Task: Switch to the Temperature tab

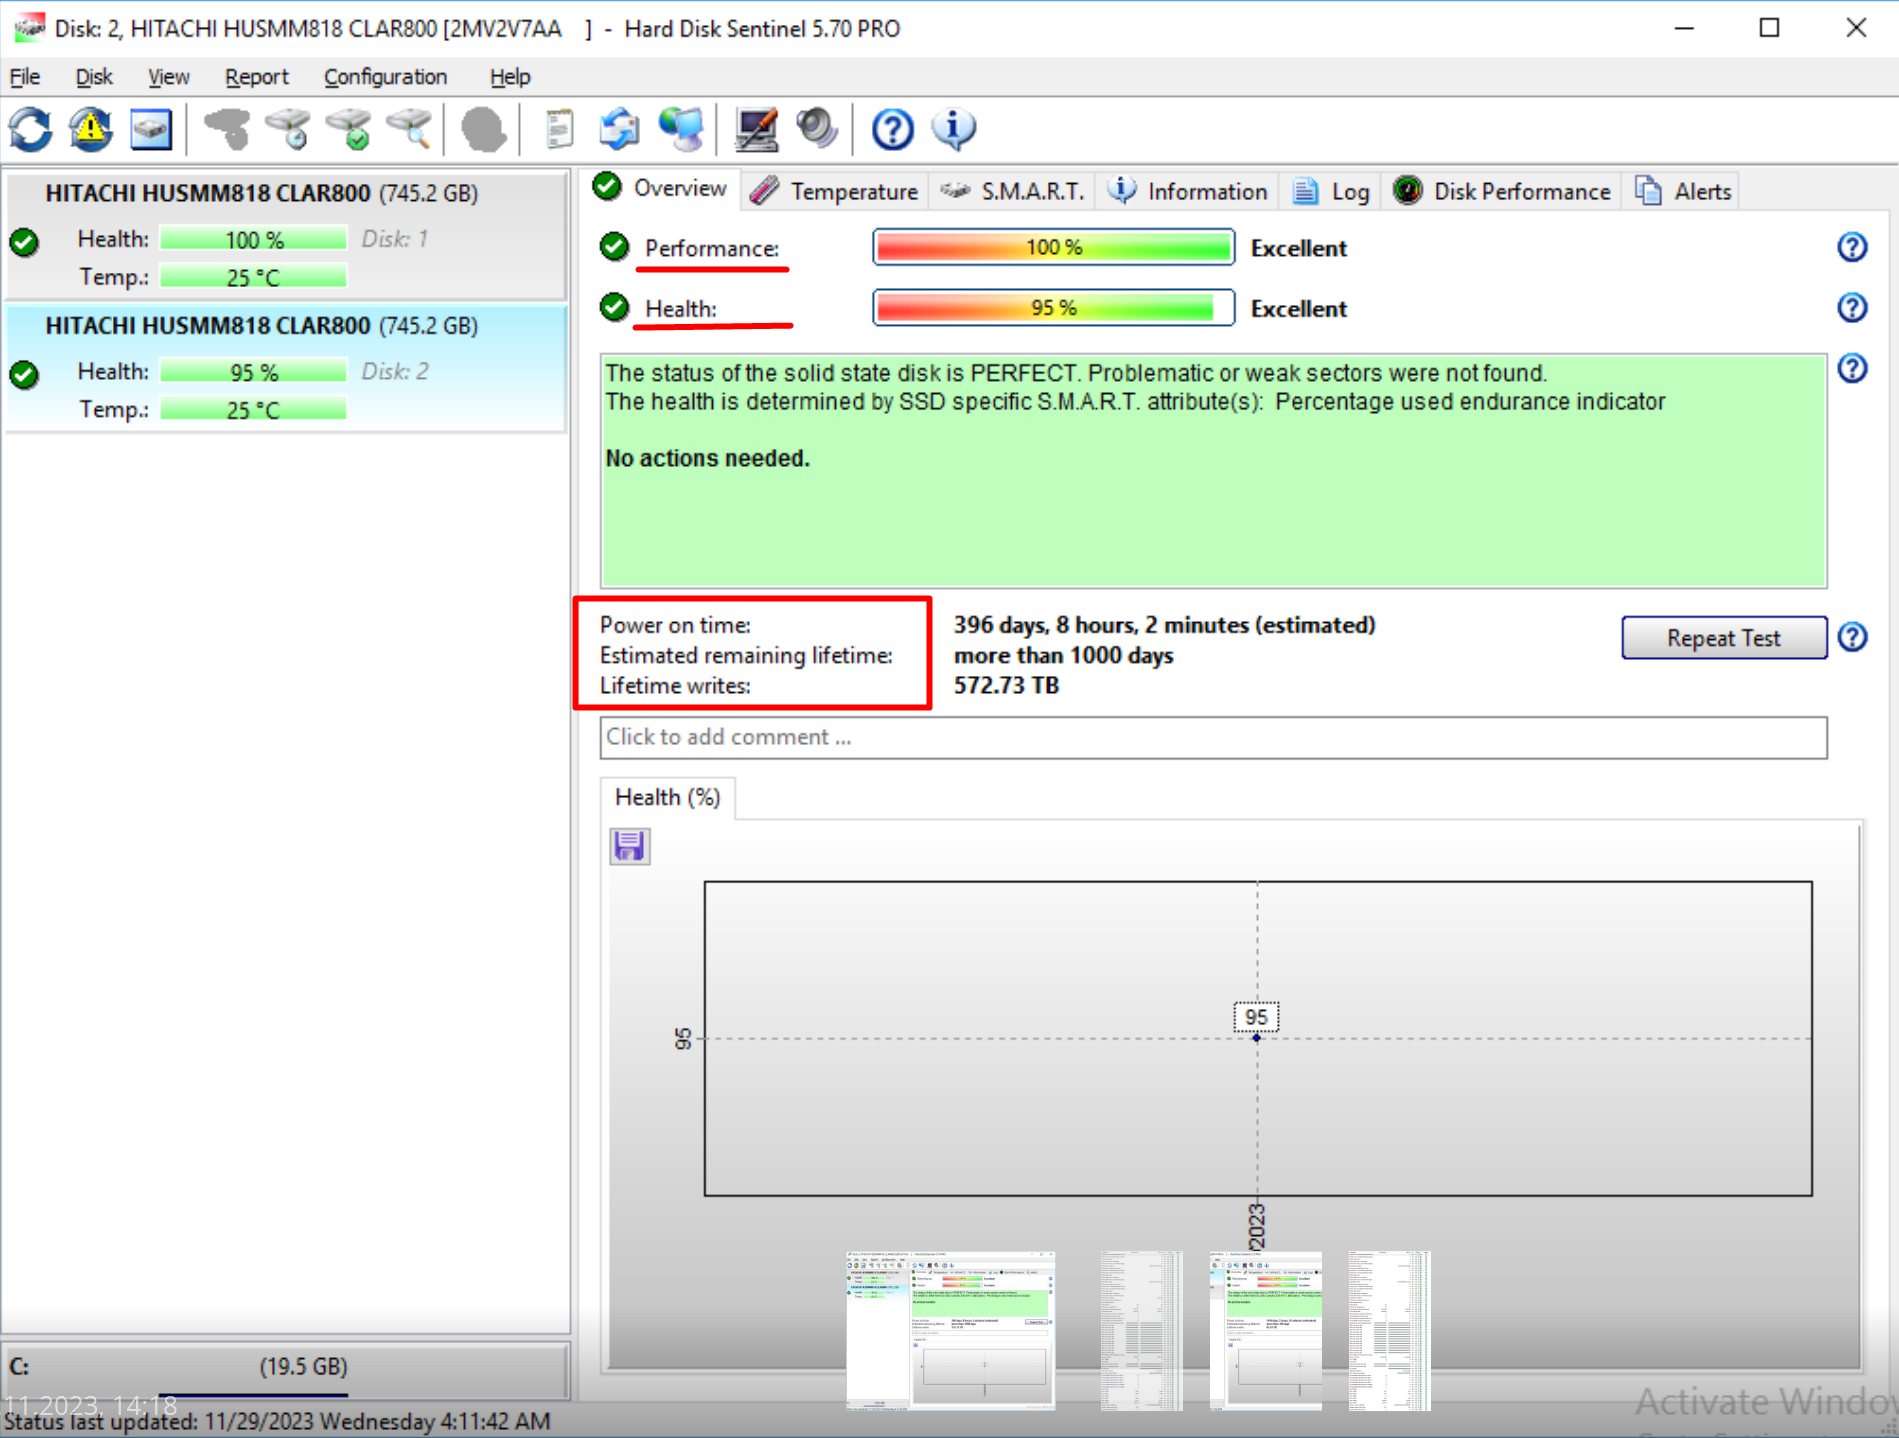Action: pyautogui.click(x=834, y=191)
